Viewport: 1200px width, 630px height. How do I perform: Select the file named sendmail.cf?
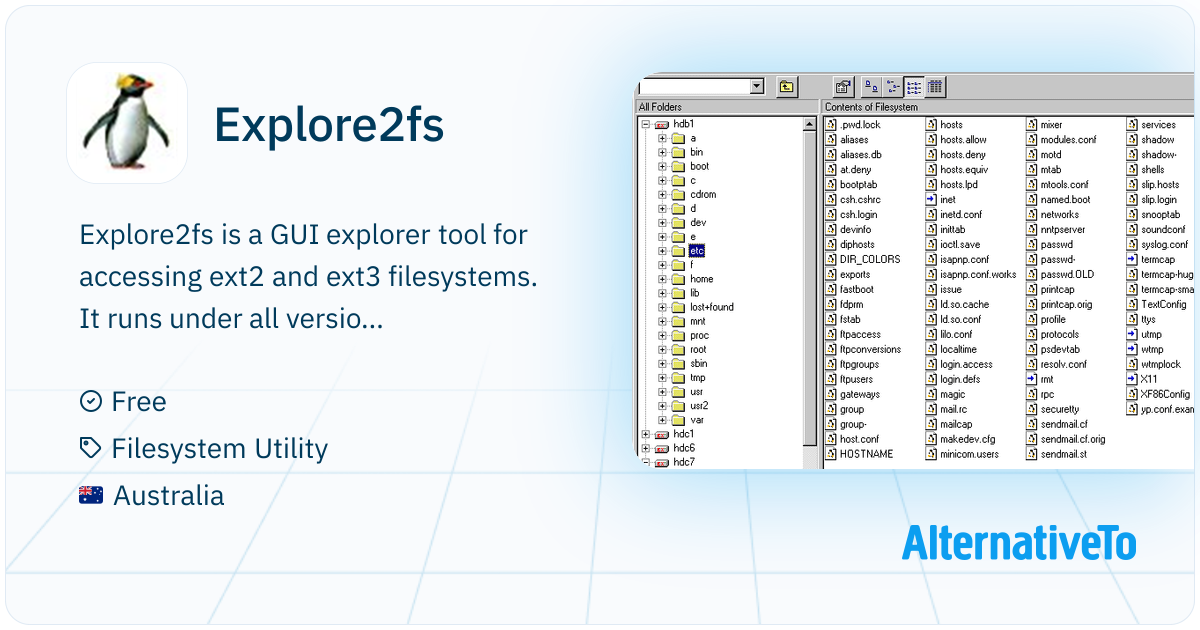[1064, 424]
